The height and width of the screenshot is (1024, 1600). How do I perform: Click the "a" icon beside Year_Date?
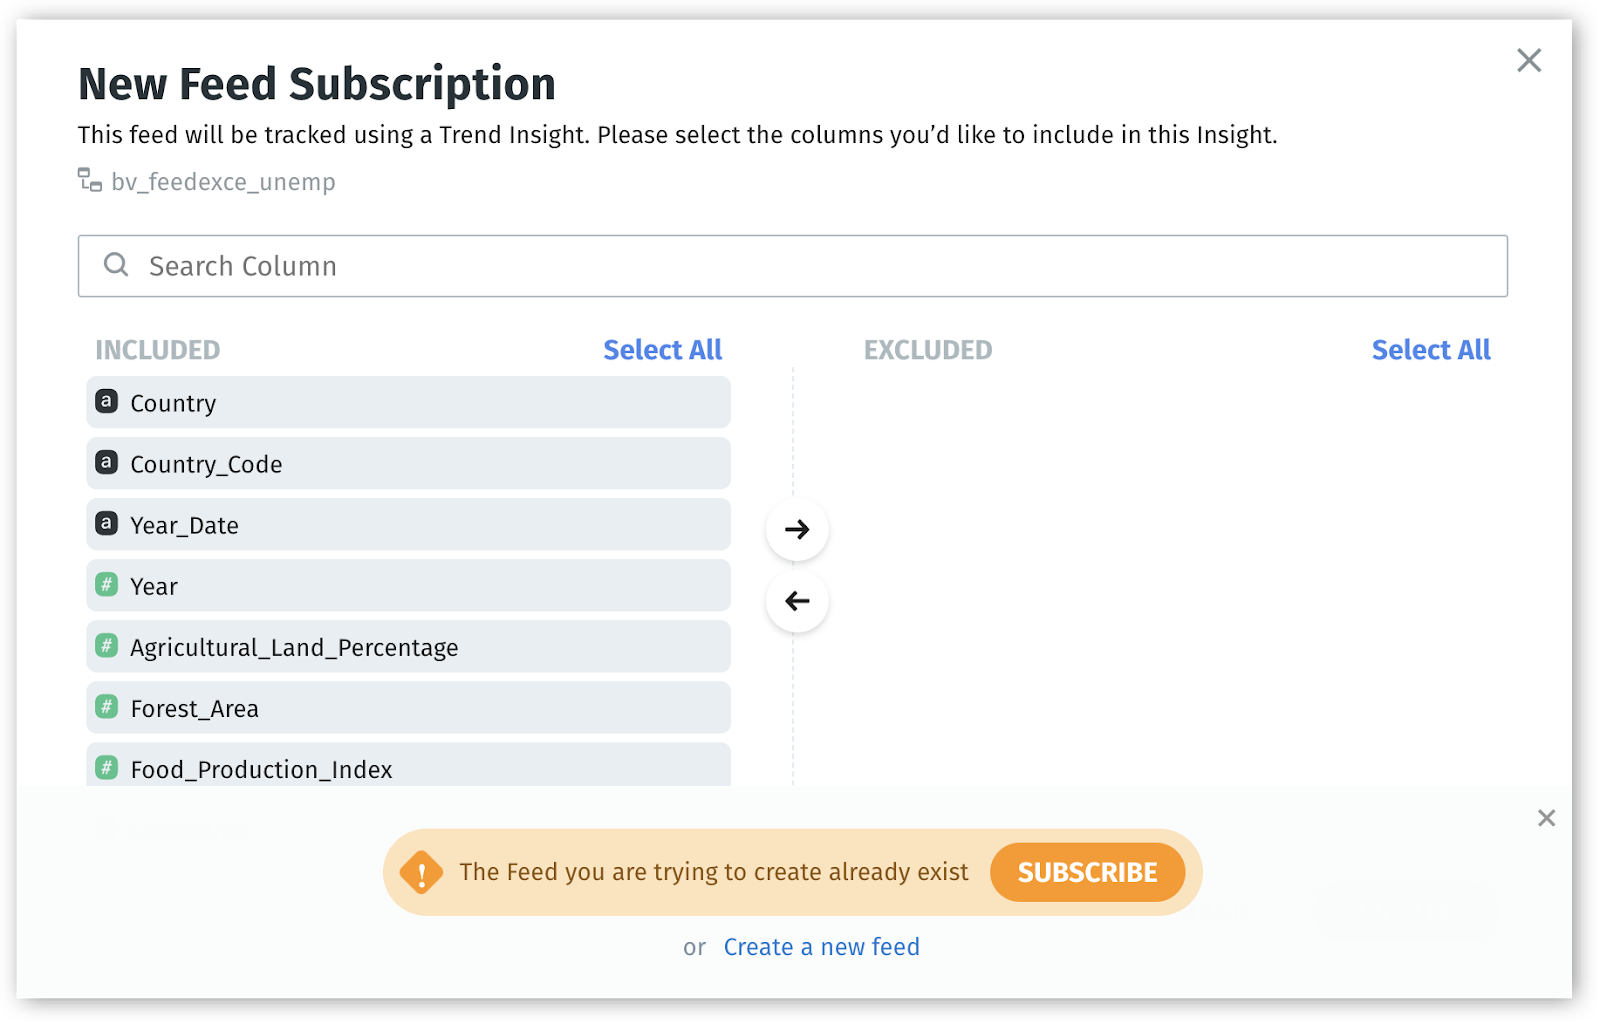tap(106, 524)
